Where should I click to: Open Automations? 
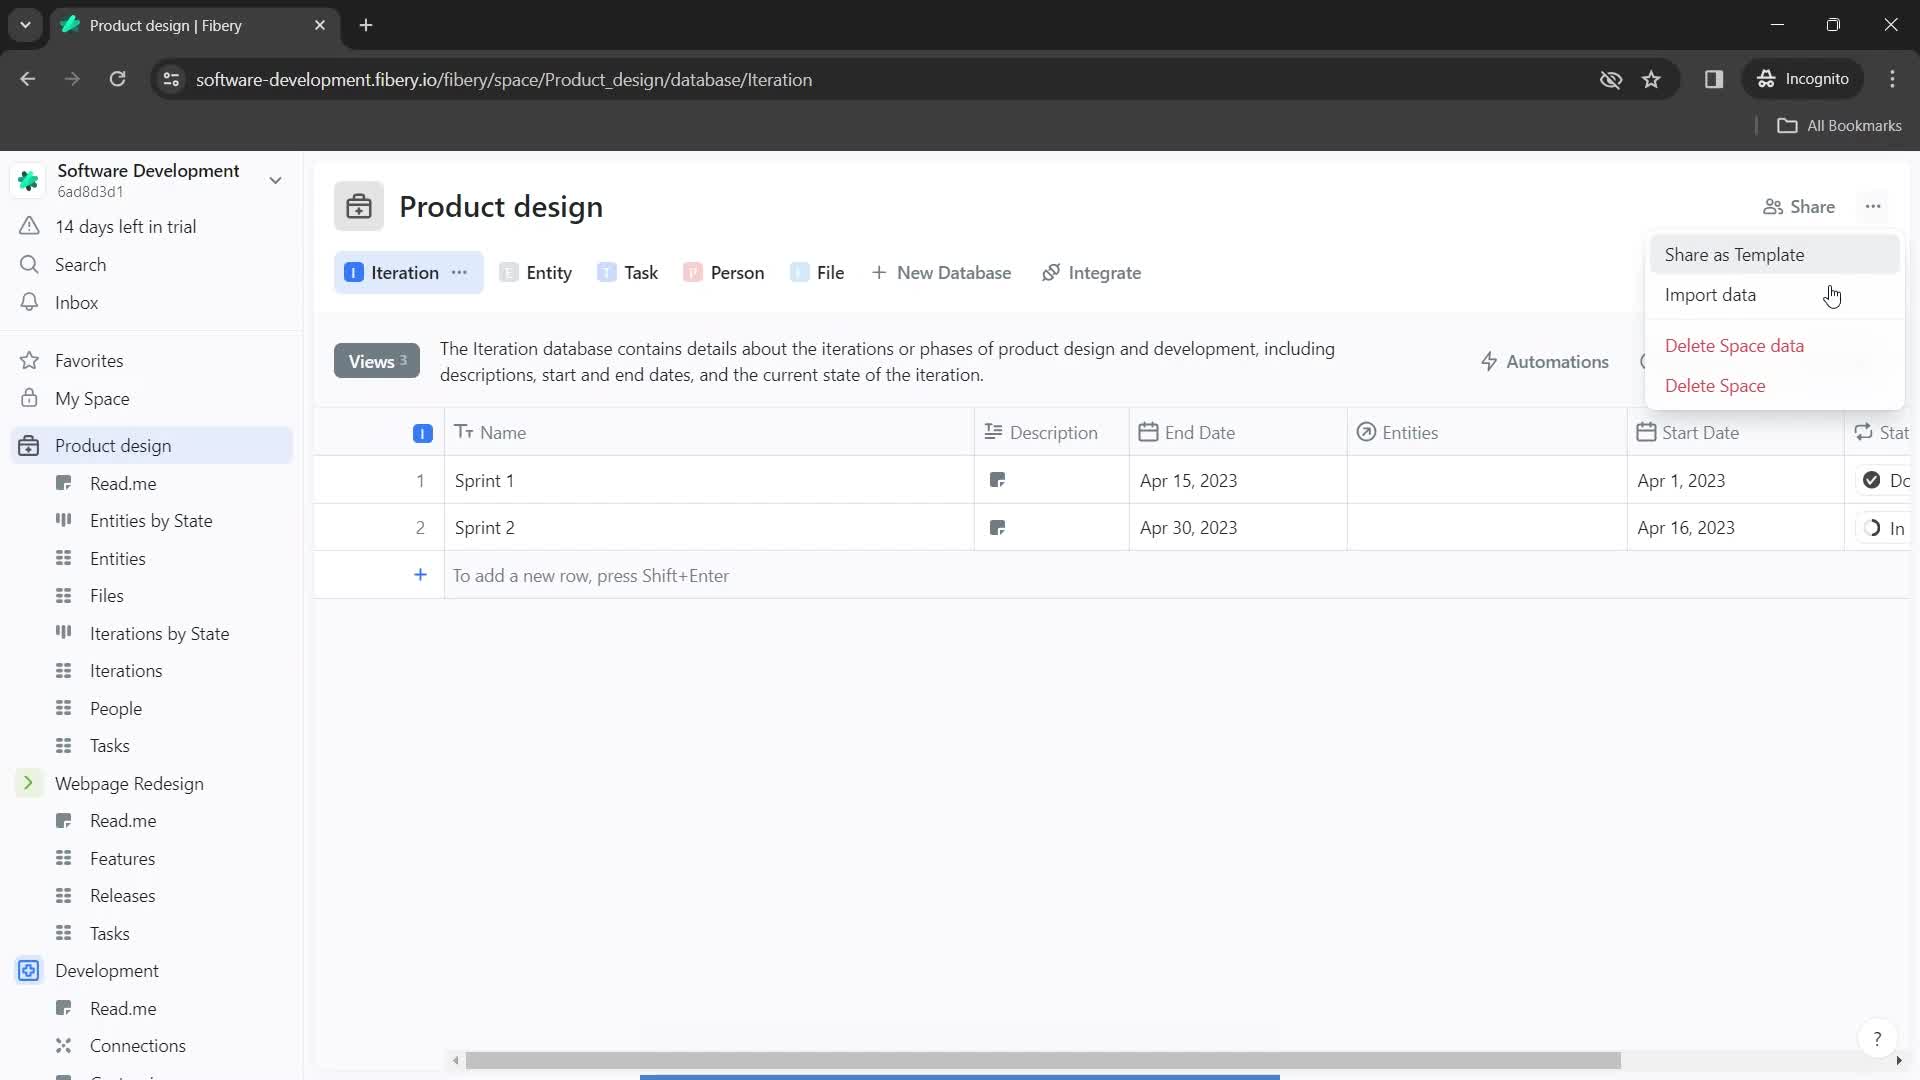pos(1545,362)
